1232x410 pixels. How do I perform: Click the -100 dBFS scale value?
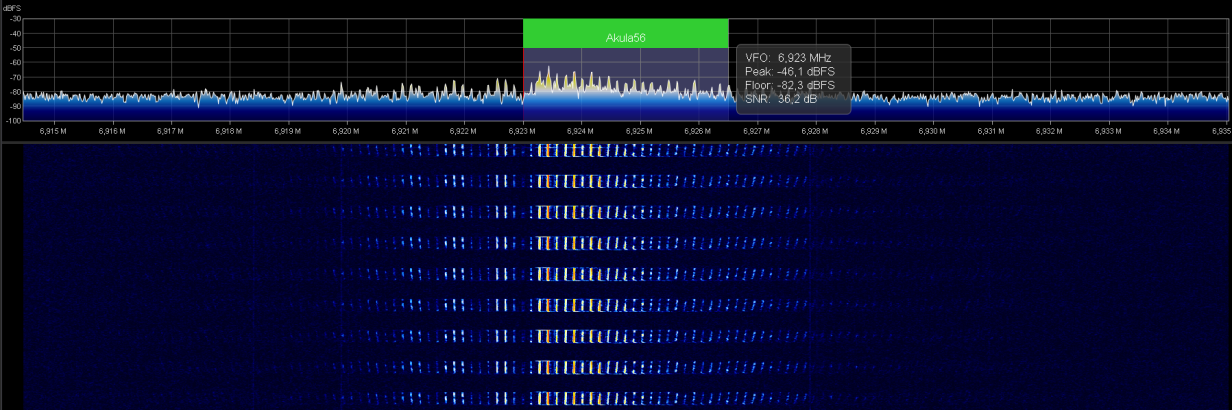(13, 120)
